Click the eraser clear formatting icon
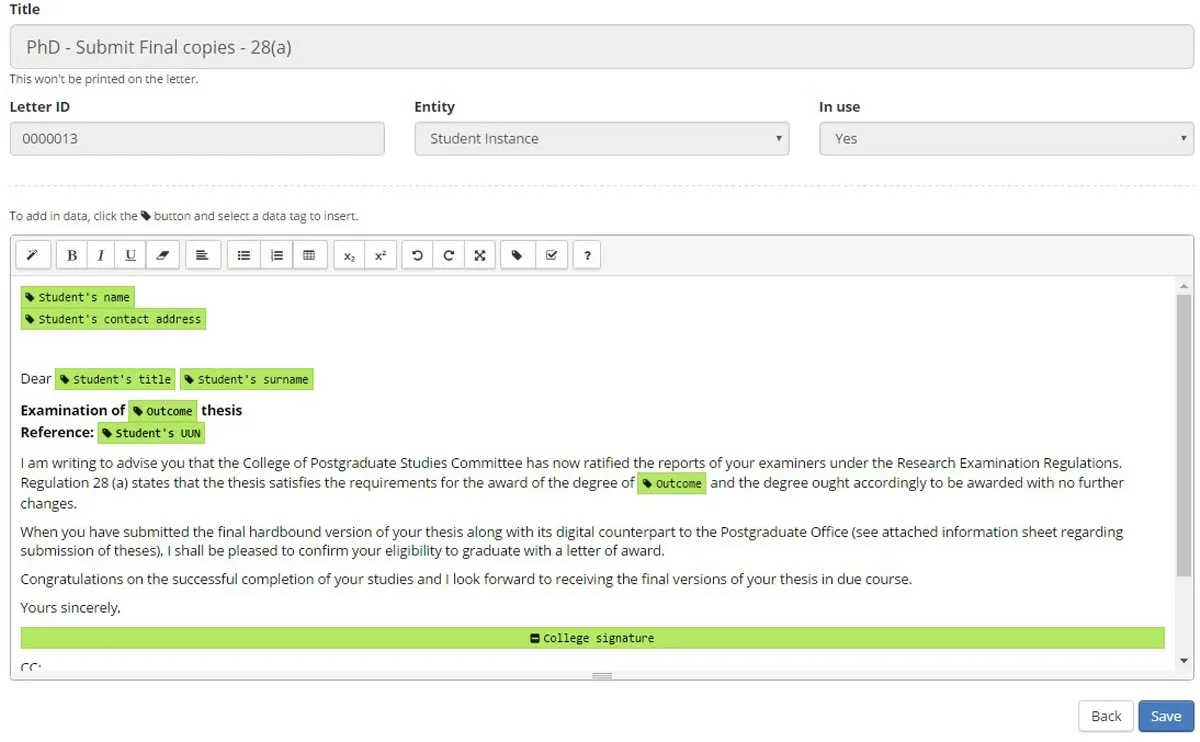Screen dimensions: 1200x742 point(162,256)
